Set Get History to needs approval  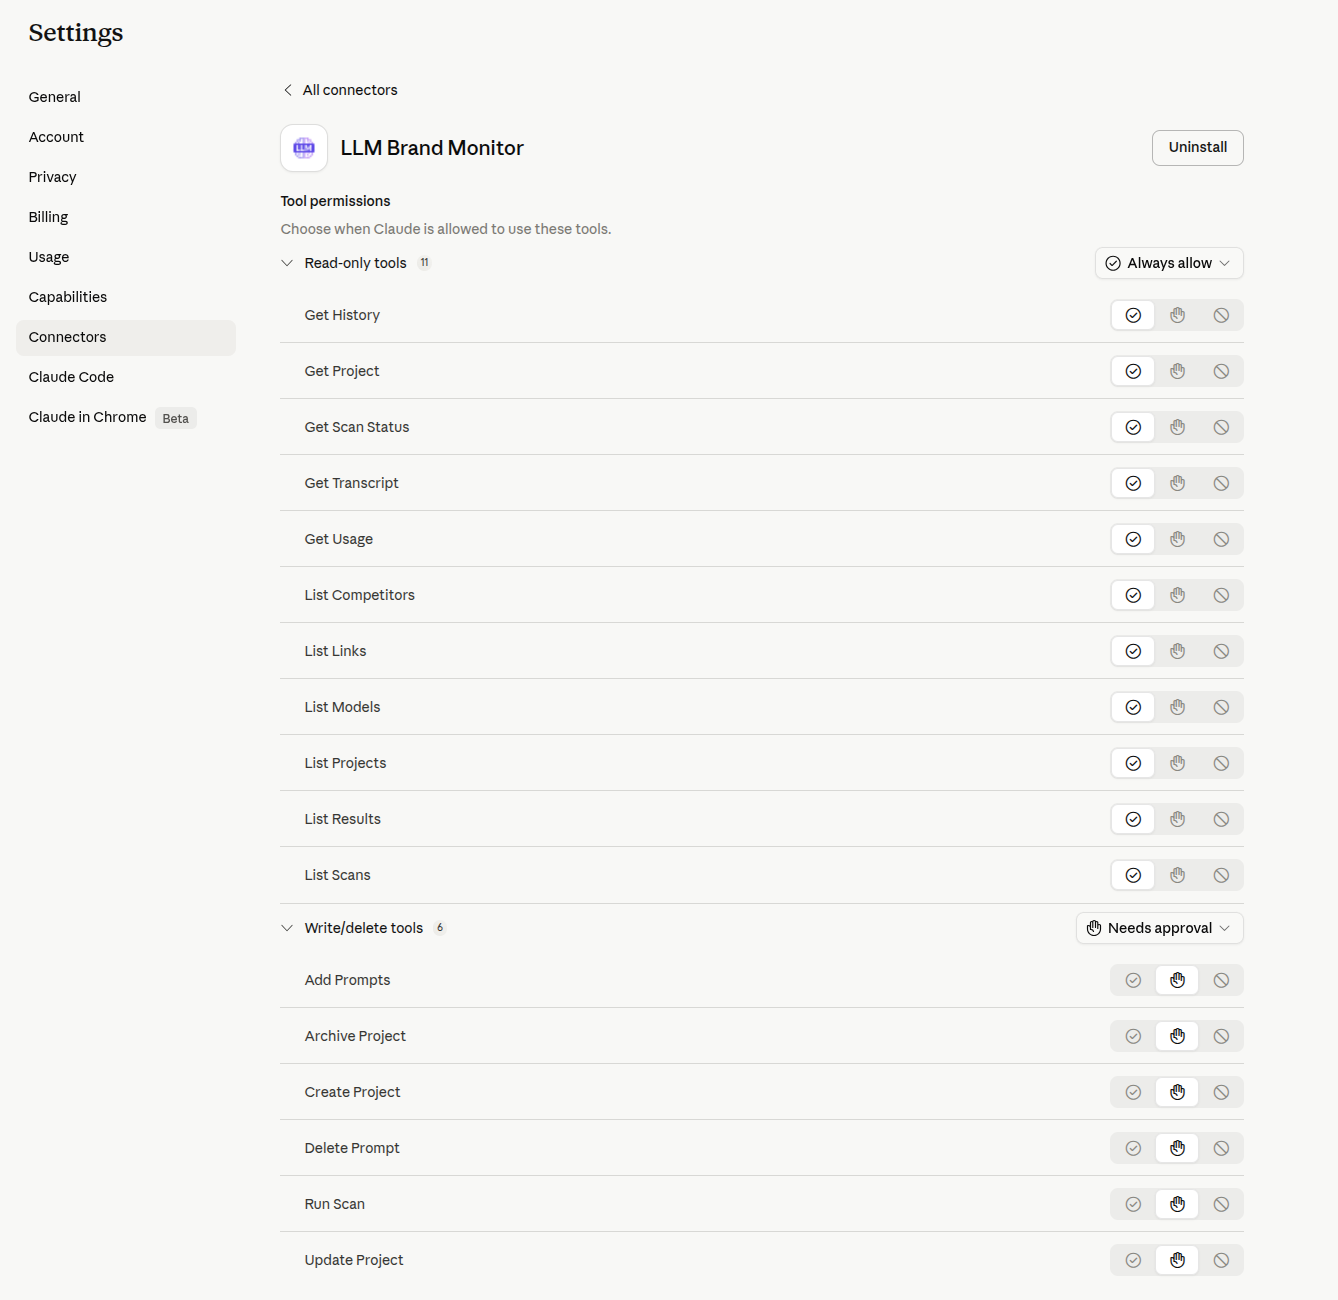click(1177, 315)
